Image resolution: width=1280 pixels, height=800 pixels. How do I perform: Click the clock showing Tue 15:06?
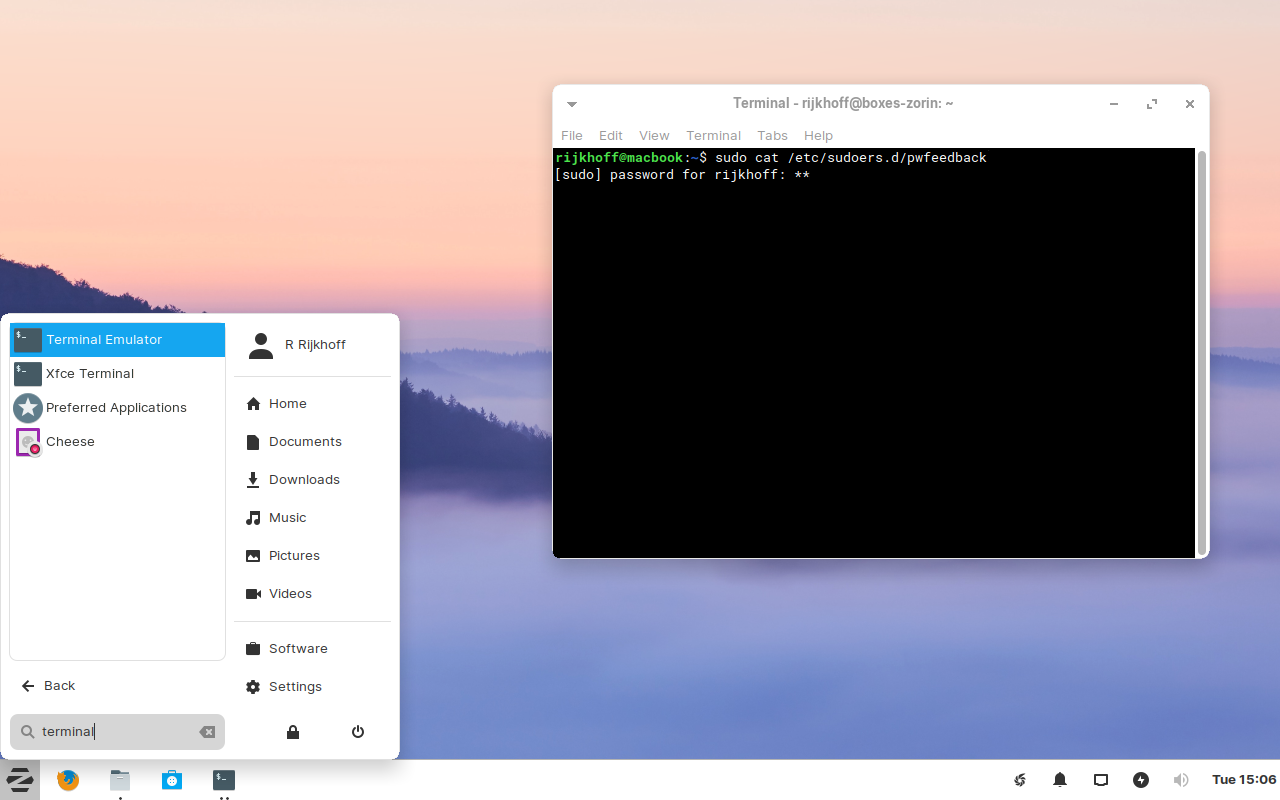[x=1244, y=780]
